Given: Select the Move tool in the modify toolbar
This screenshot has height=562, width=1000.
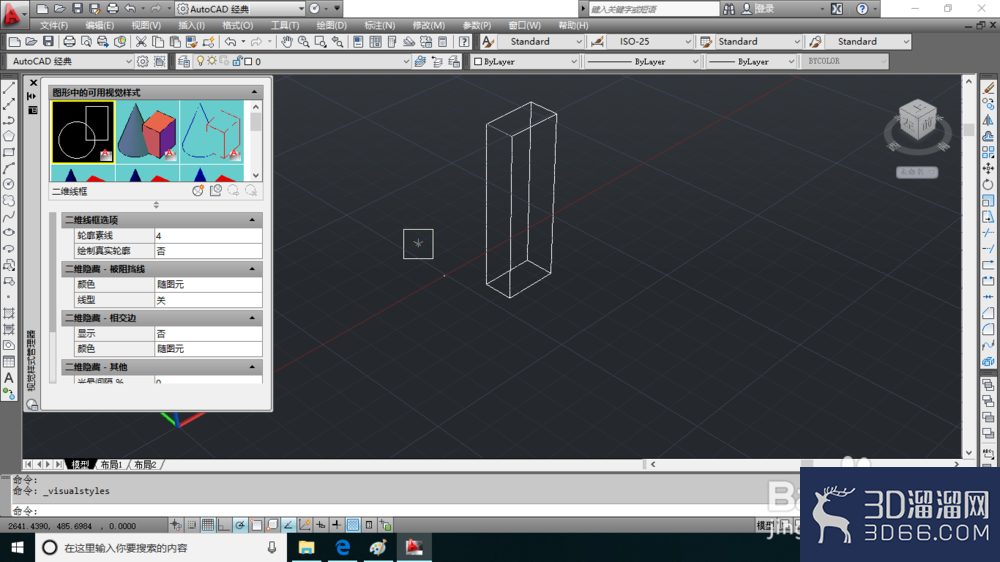Looking at the screenshot, I should (x=989, y=168).
